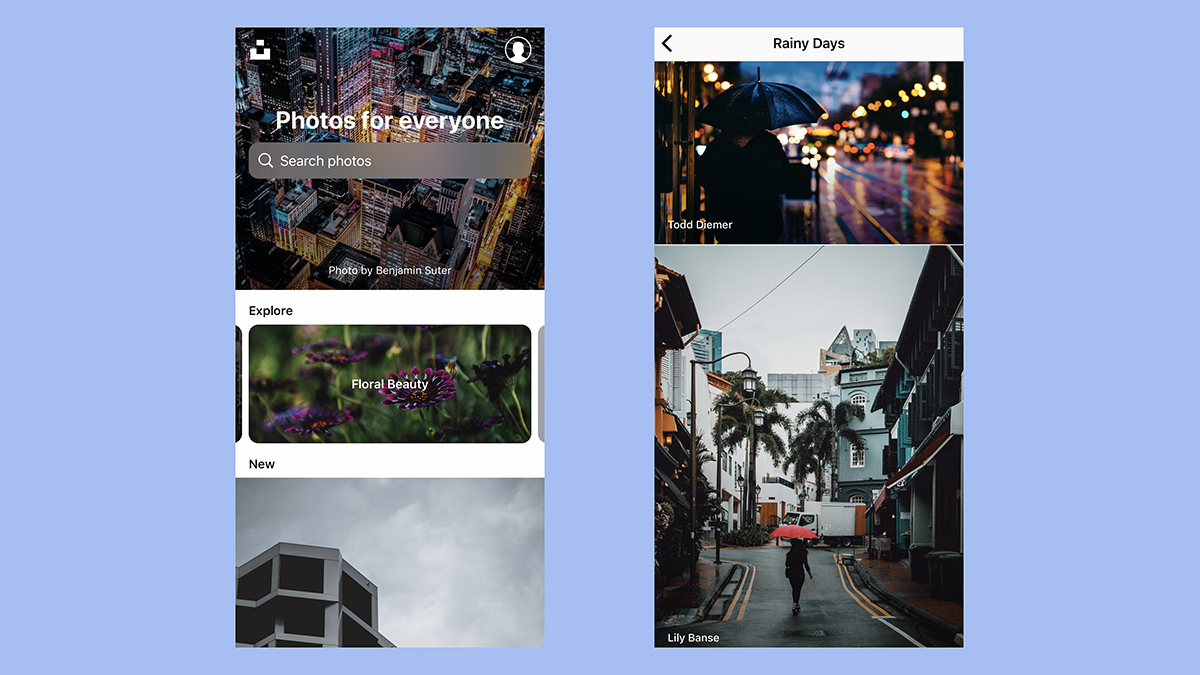Screen dimensions: 1200x675
Task: Click the New section heading
Action: [x=262, y=464]
